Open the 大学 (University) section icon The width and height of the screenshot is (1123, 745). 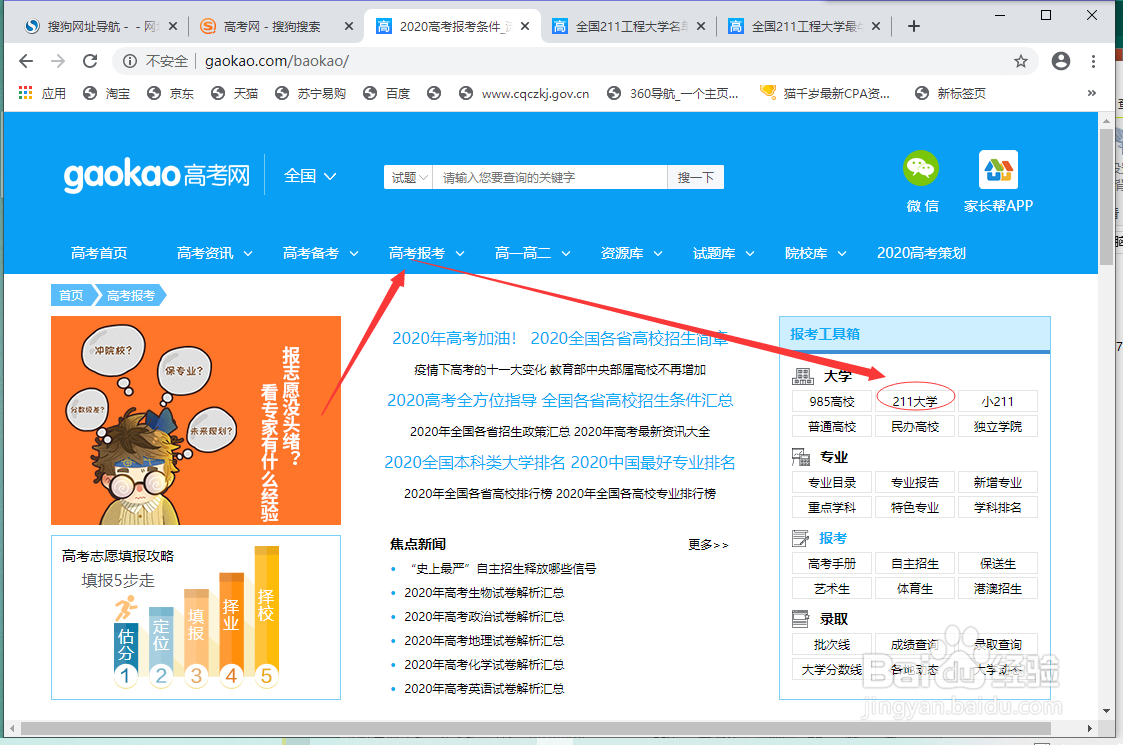(x=802, y=376)
